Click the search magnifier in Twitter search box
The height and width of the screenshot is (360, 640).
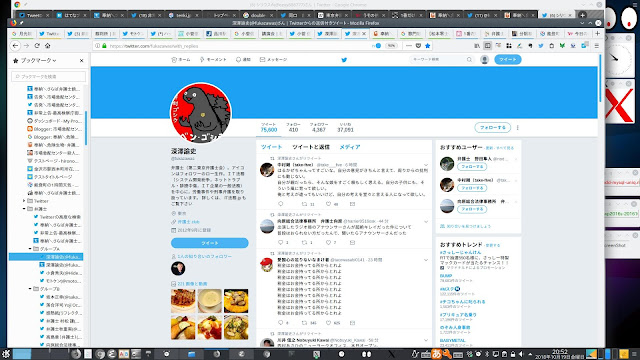(x=469, y=60)
